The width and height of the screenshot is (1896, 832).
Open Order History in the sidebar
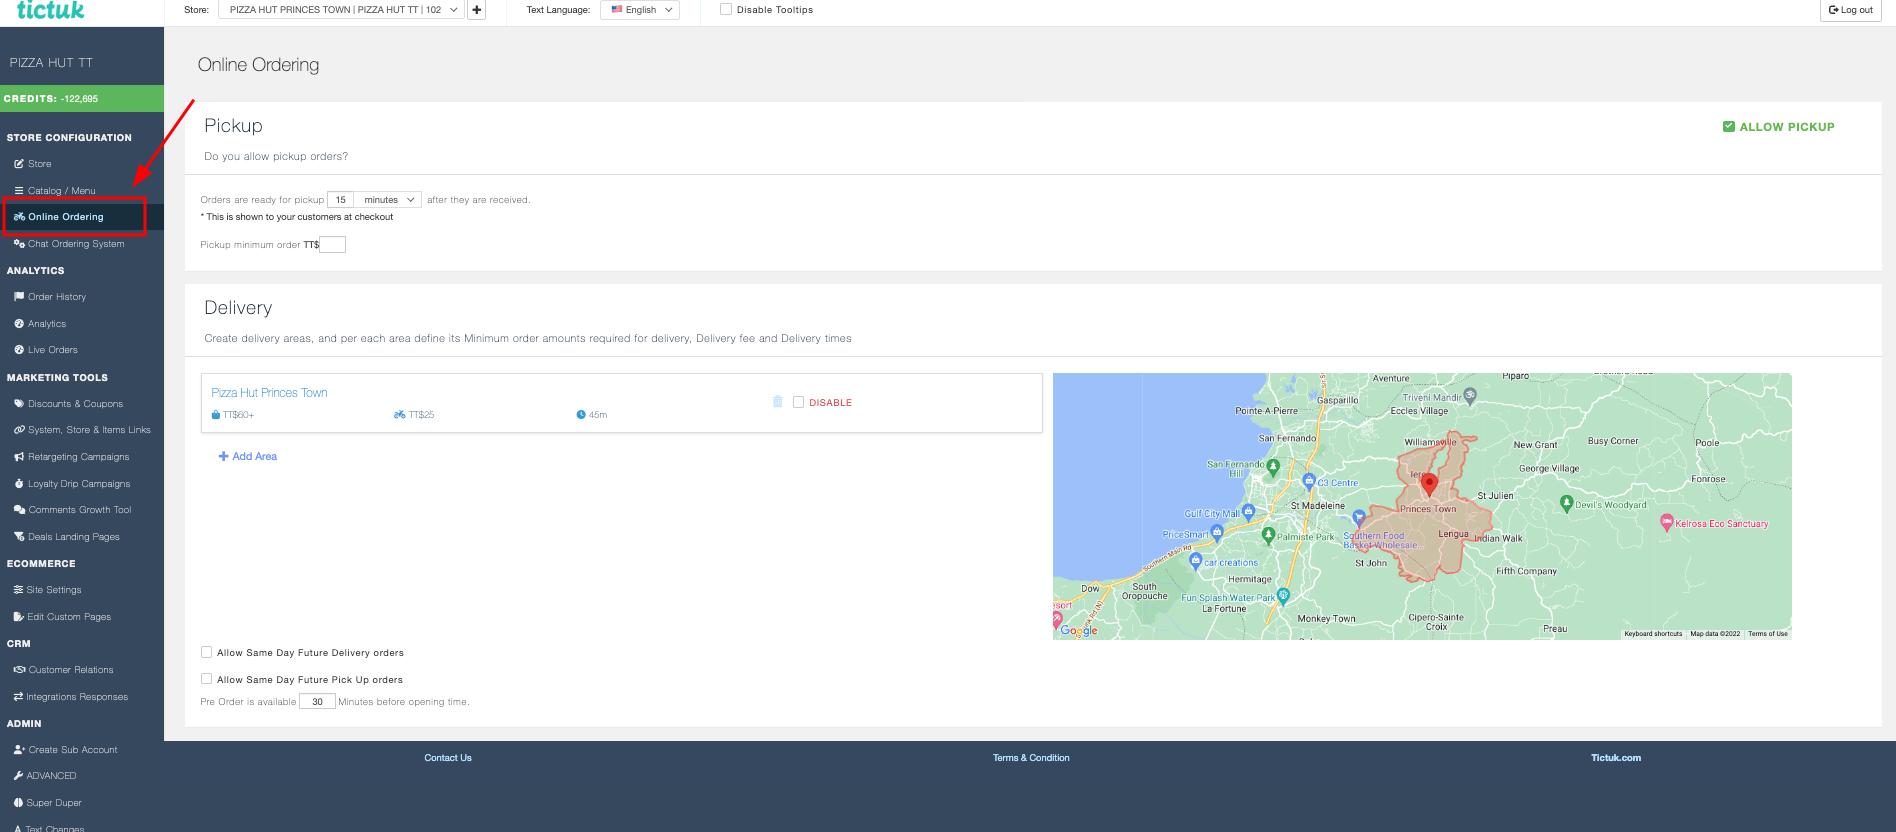(x=57, y=297)
